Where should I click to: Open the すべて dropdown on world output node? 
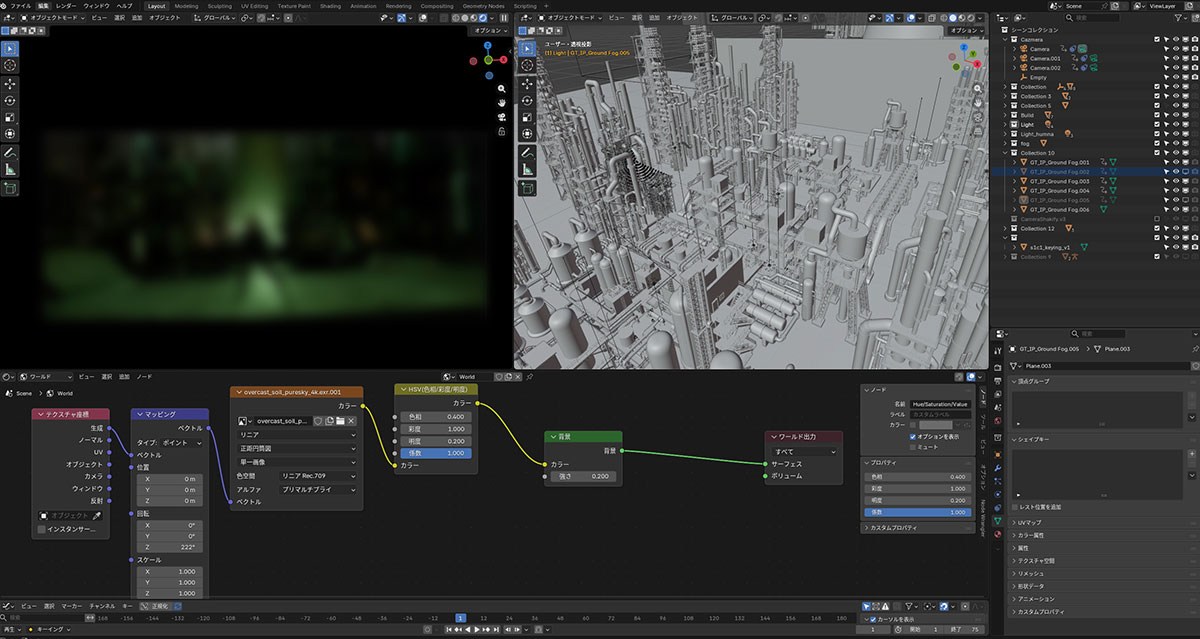coord(804,451)
